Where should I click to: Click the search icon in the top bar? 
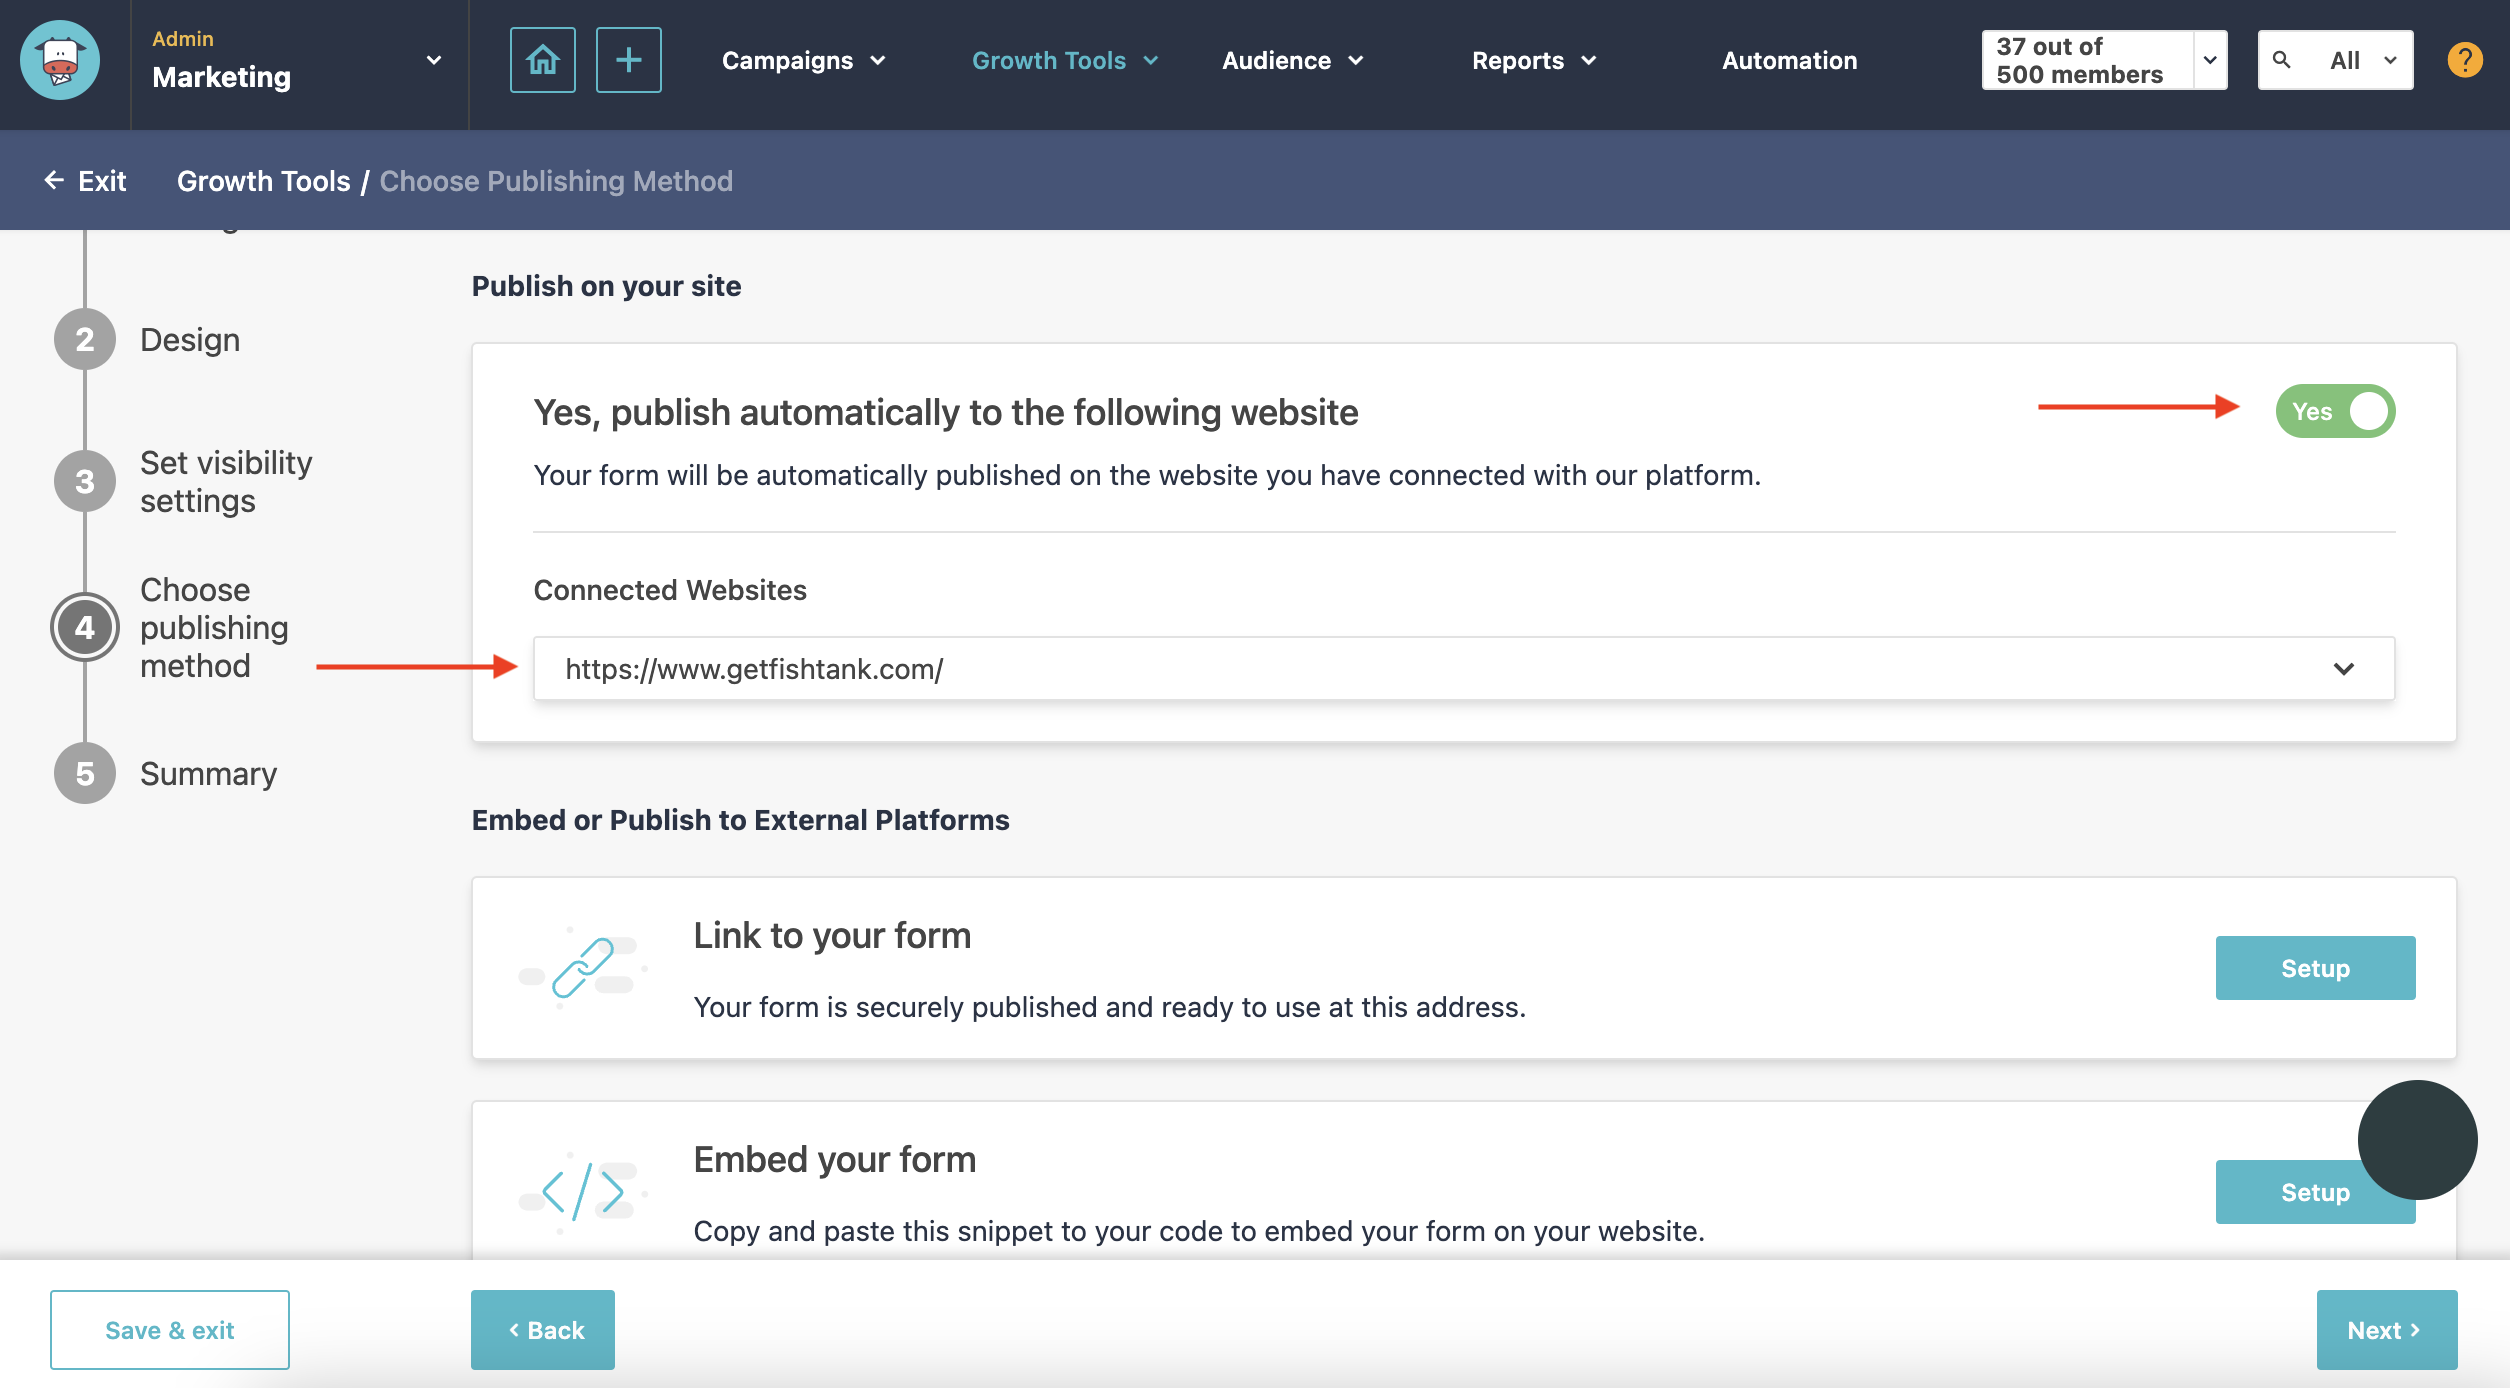(x=2281, y=58)
